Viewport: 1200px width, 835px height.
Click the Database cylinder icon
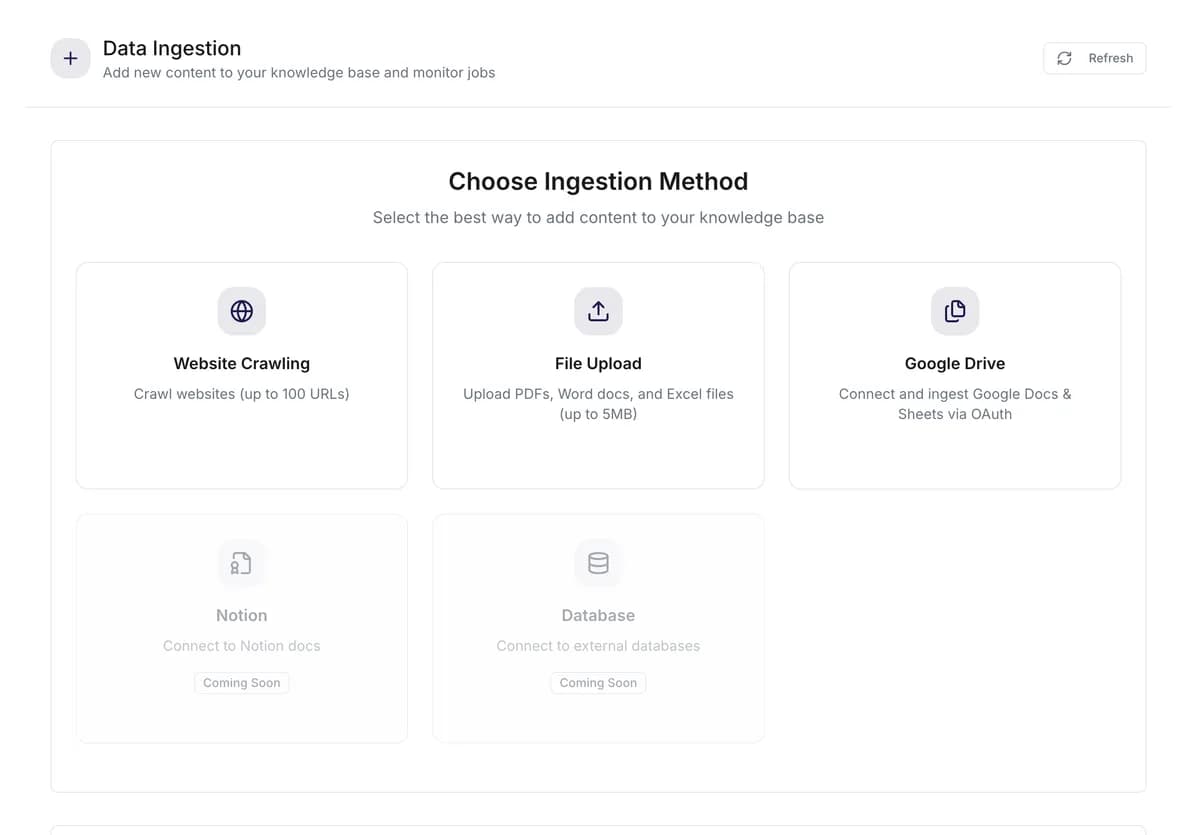tap(598, 563)
